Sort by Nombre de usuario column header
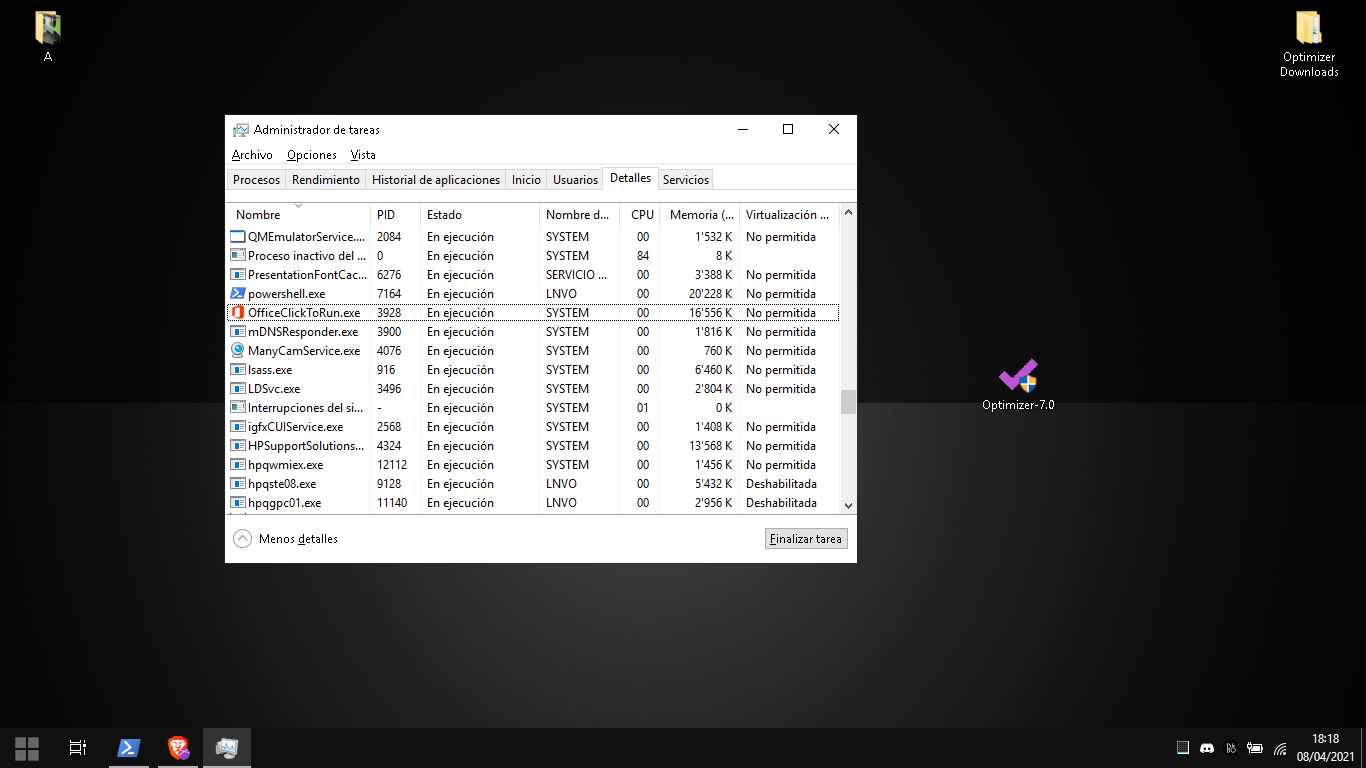The width and height of the screenshot is (1366, 768). pyautogui.click(x=580, y=215)
